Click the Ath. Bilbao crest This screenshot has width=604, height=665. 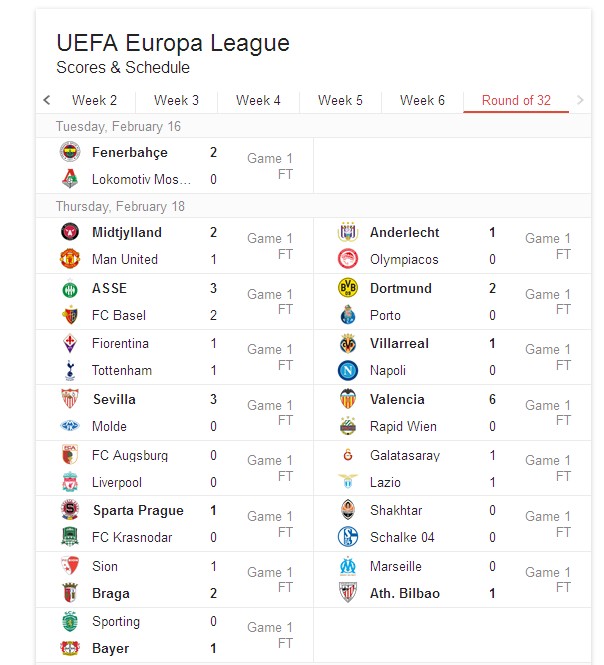(x=347, y=593)
